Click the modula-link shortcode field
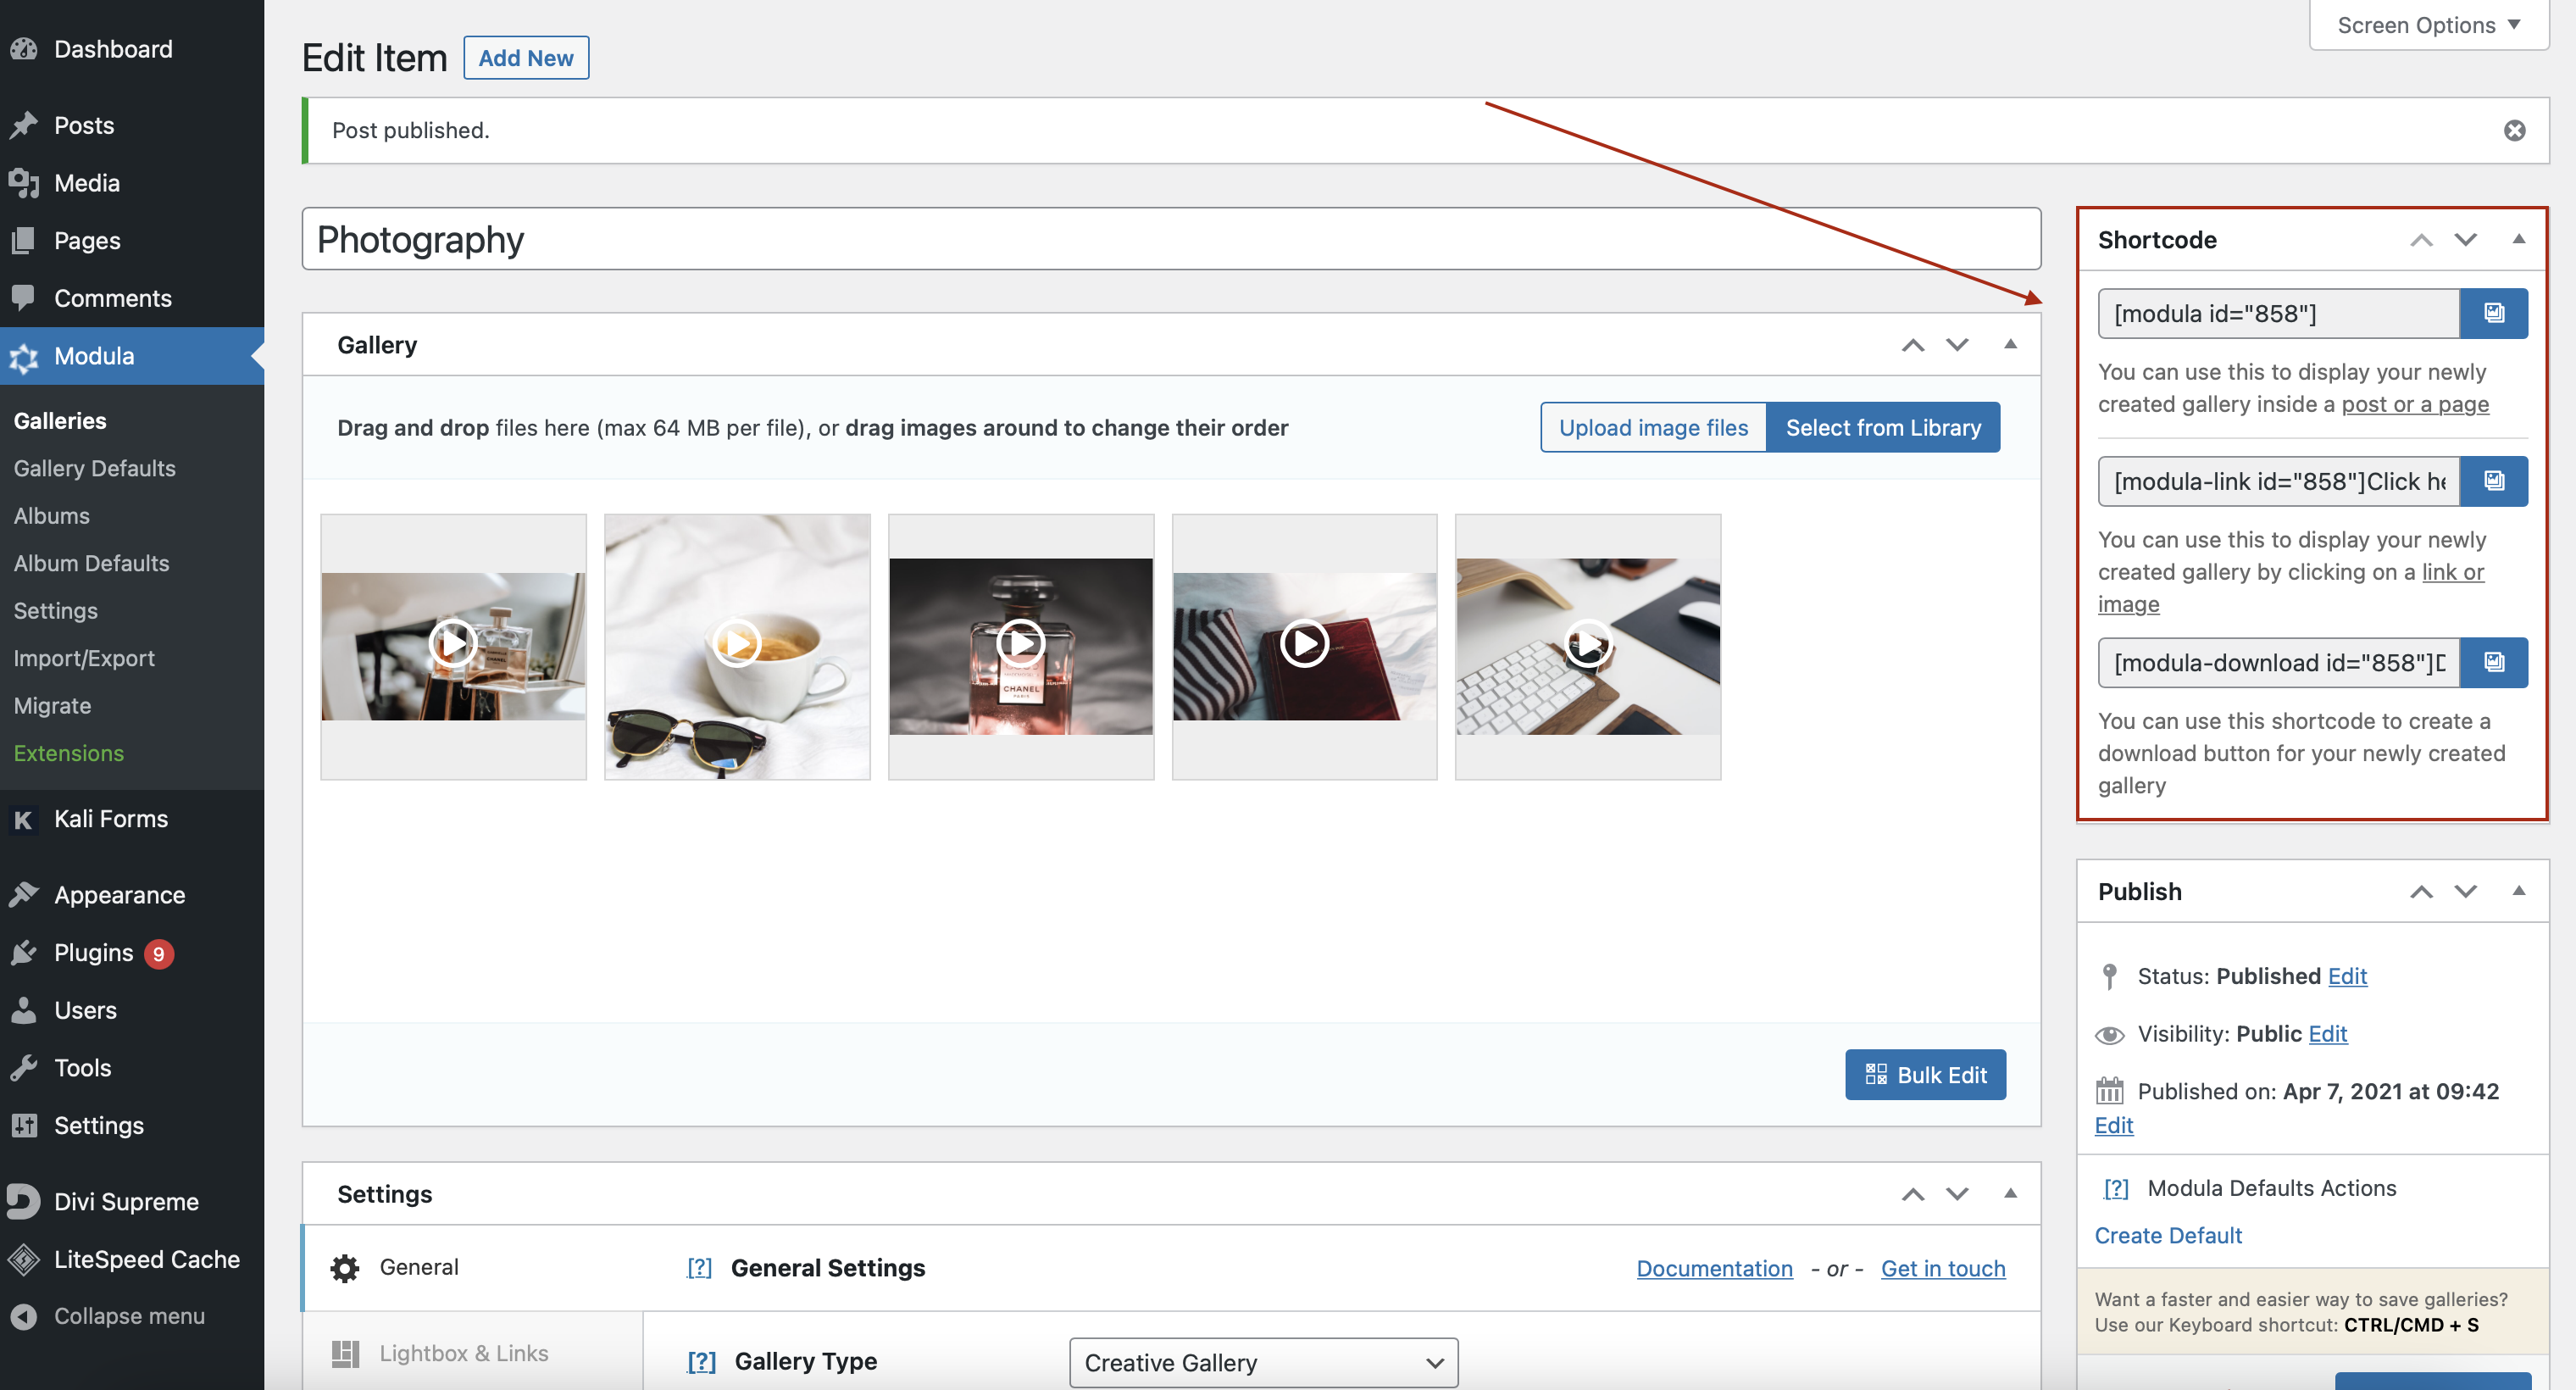Image resolution: width=2576 pixels, height=1390 pixels. coord(2278,481)
